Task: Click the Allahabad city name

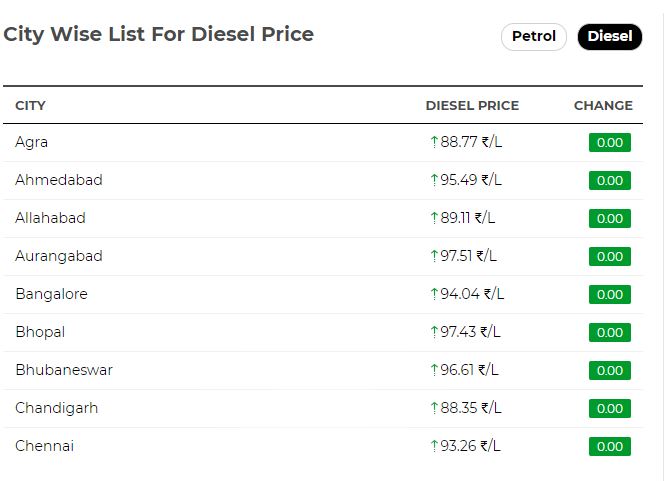Action: point(50,218)
